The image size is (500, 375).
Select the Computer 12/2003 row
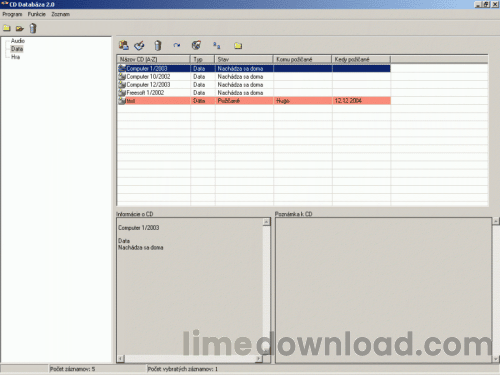pyautogui.click(x=254, y=85)
